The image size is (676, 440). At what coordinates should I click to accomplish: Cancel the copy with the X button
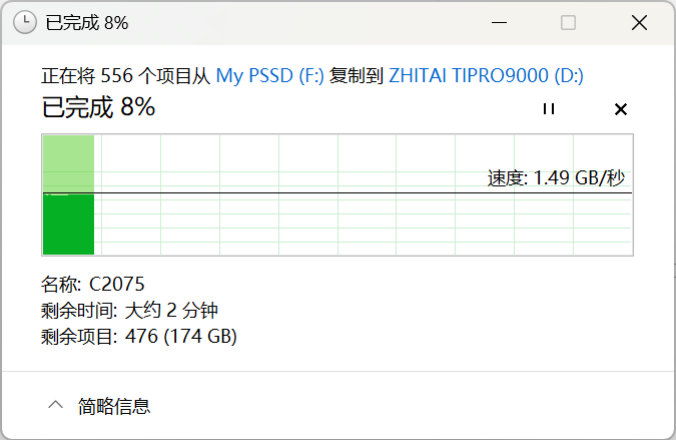pyautogui.click(x=620, y=109)
